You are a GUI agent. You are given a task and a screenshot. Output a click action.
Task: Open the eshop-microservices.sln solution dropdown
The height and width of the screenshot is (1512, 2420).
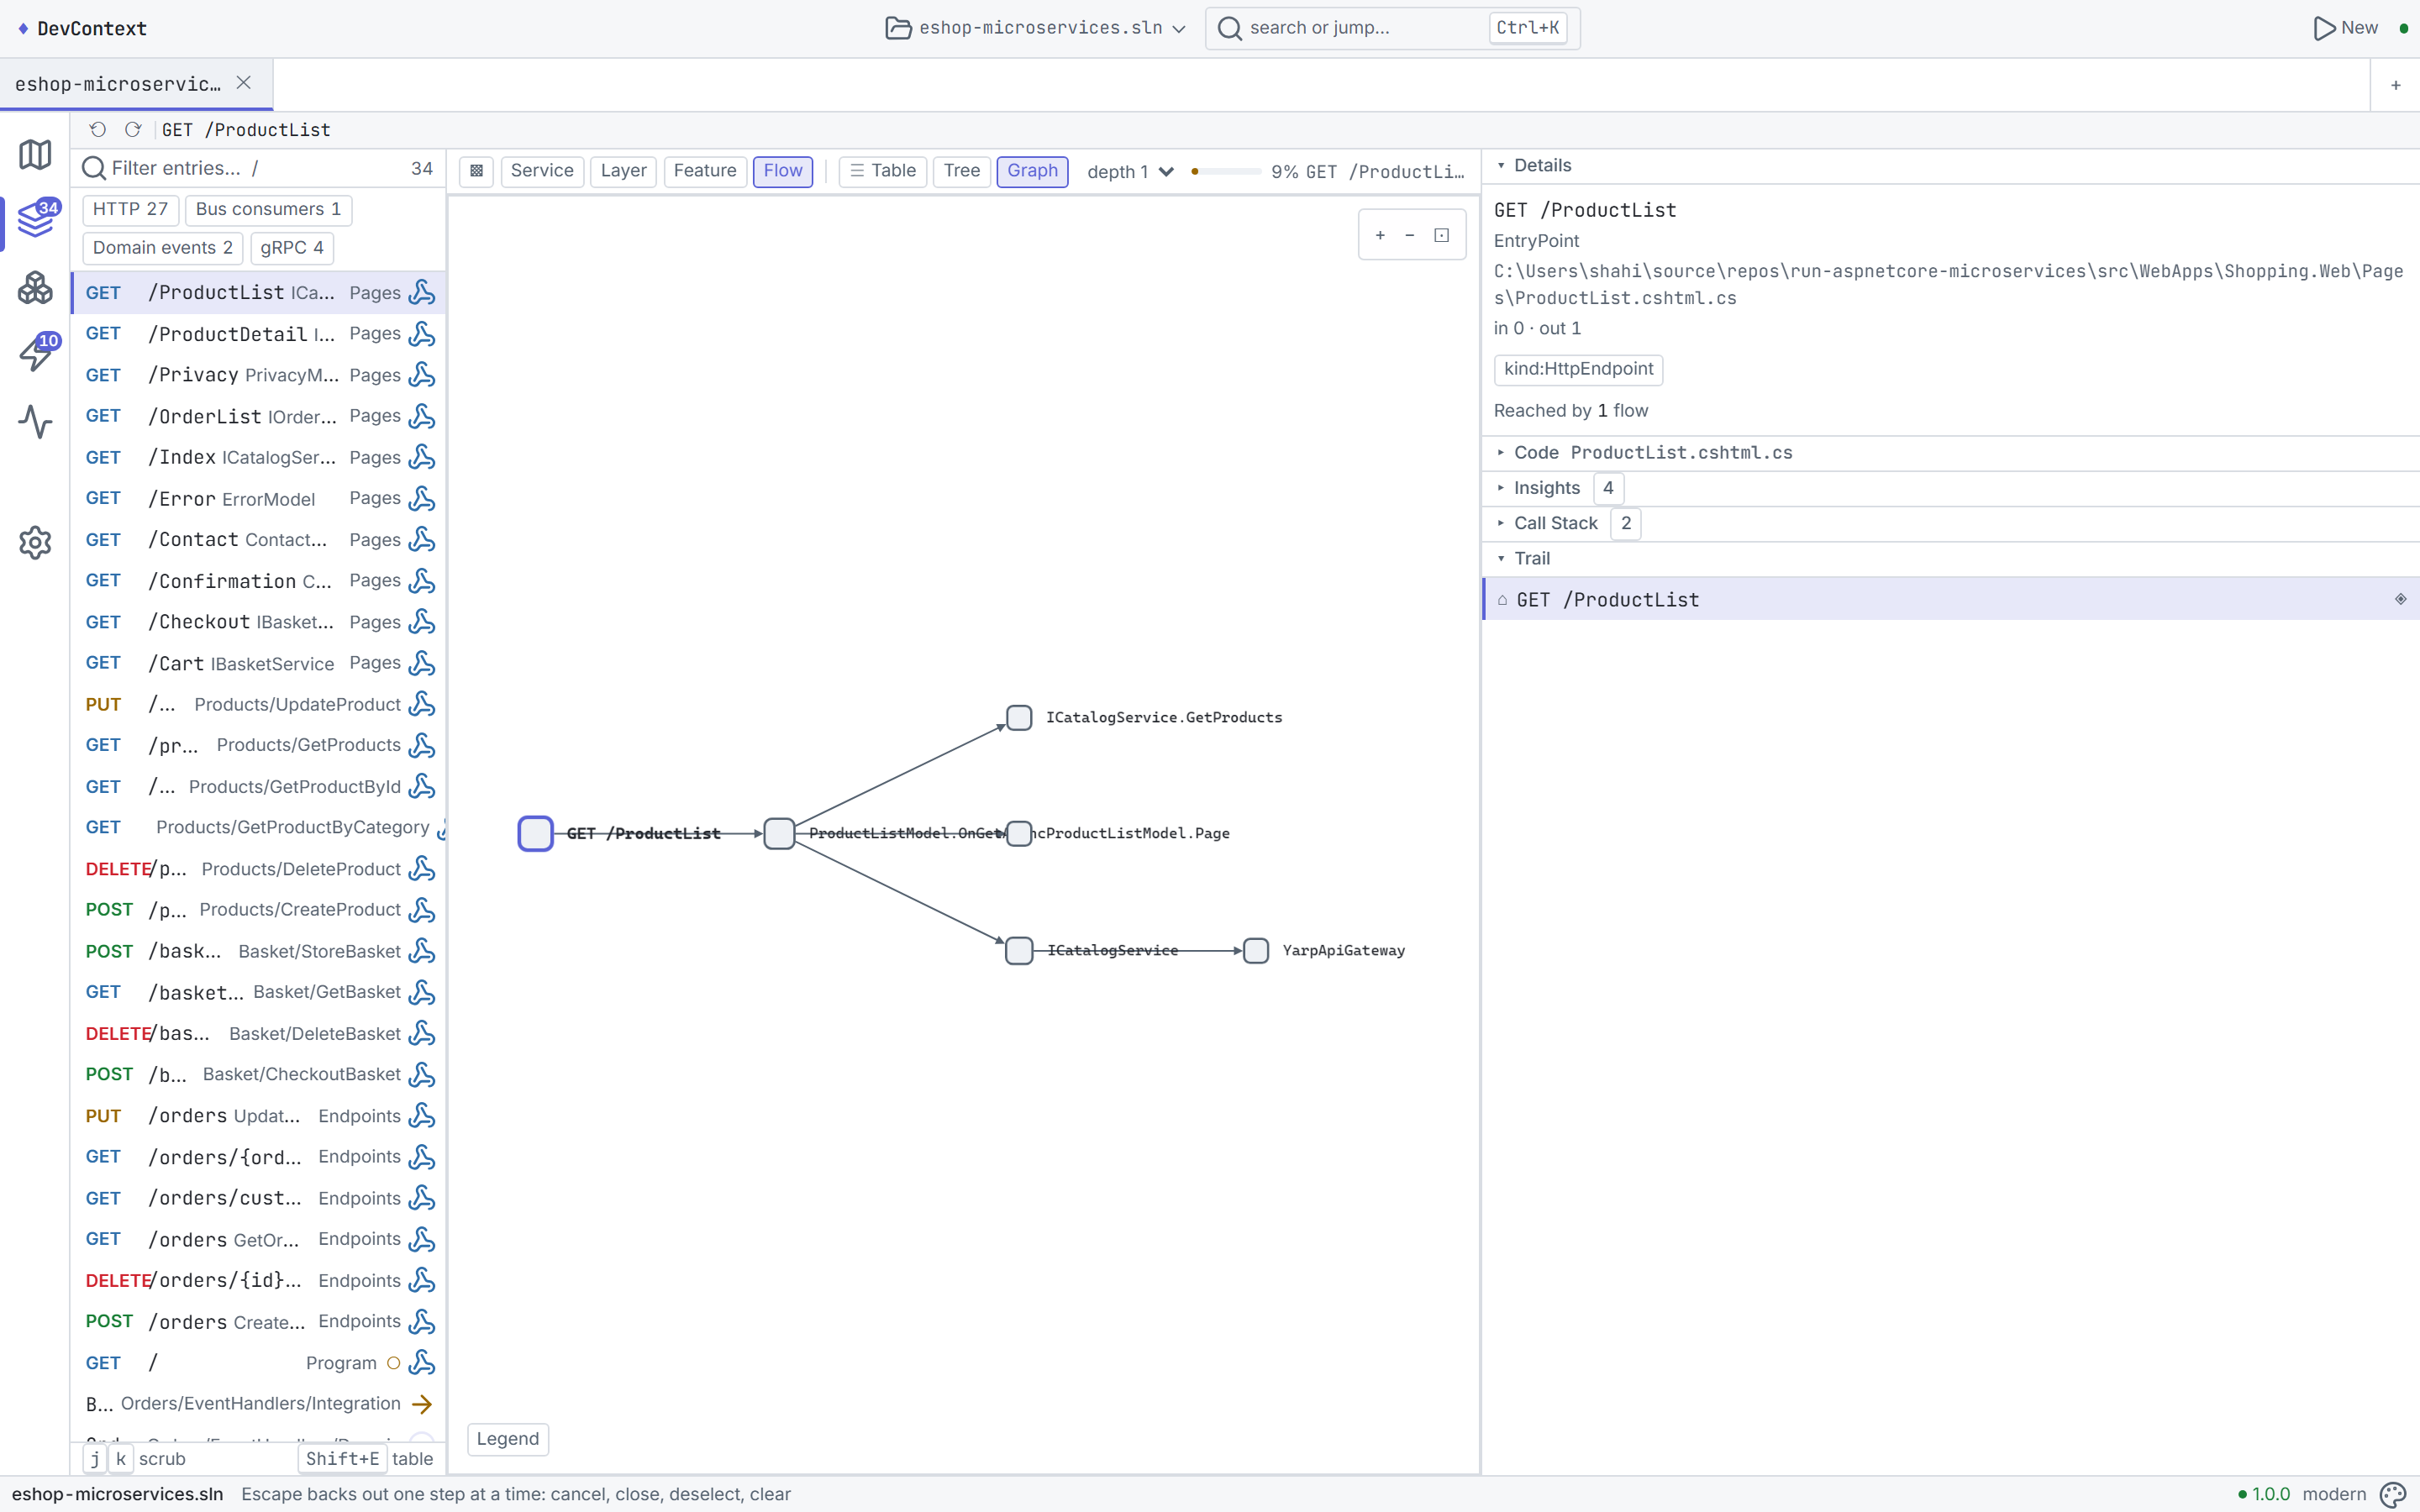click(x=1036, y=28)
